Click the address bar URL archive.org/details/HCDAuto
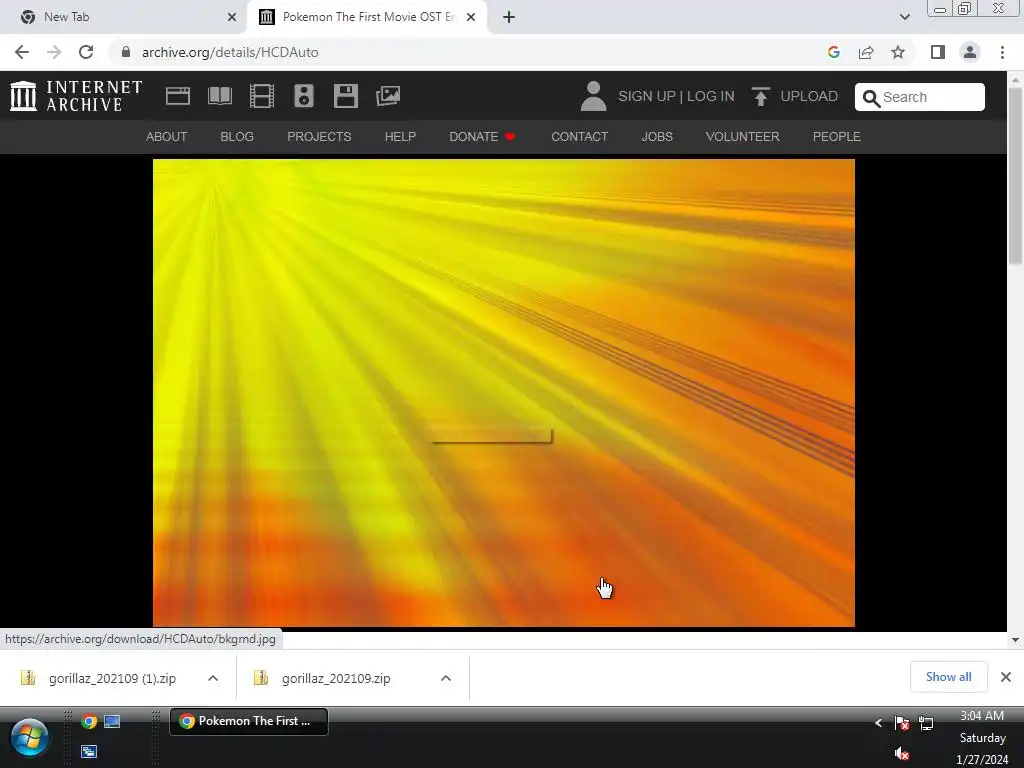Image resolution: width=1024 pixels, height=768 pixels. click(230, 52)
